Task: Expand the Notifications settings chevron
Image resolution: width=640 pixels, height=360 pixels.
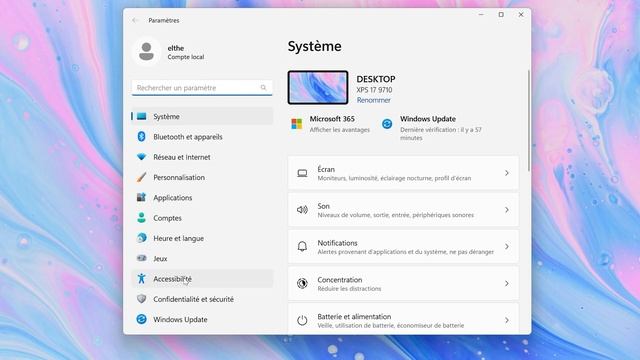Action: pyautogui.click(x=507, y=247)
